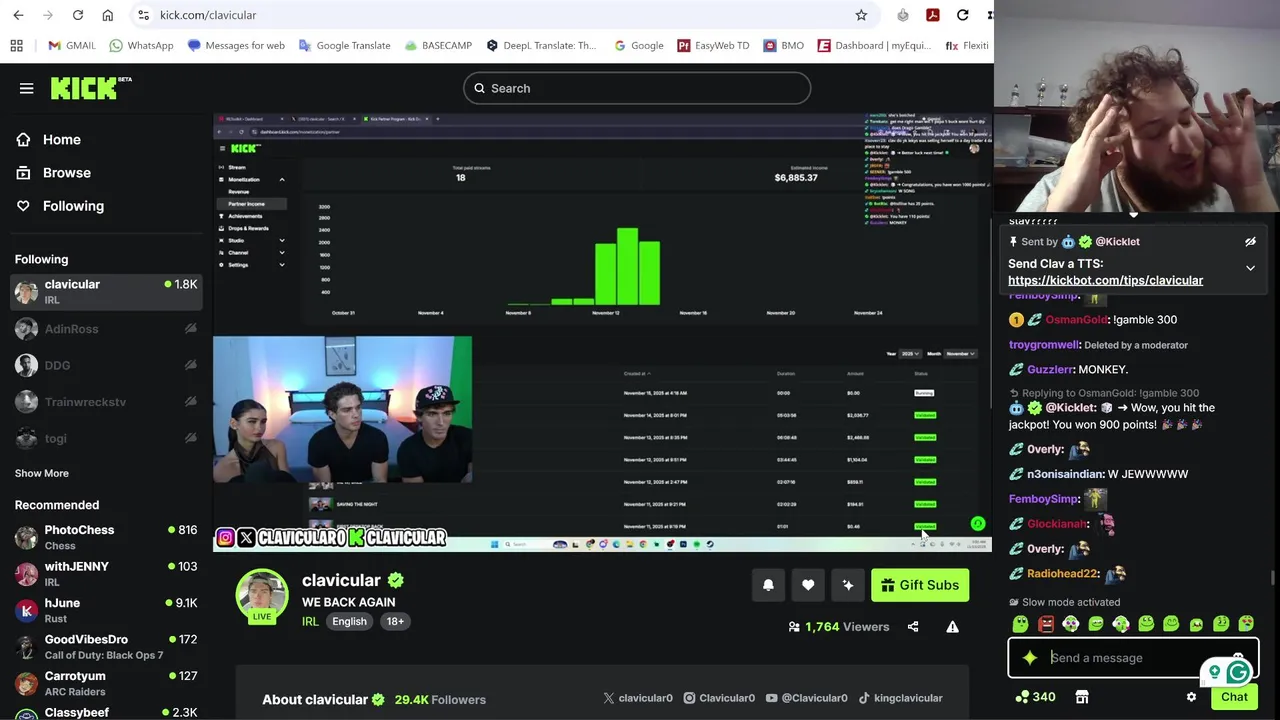This screenshot has width=1280, height=720.
Task: Toggle the heart follow button
Action: click(808, 585)
